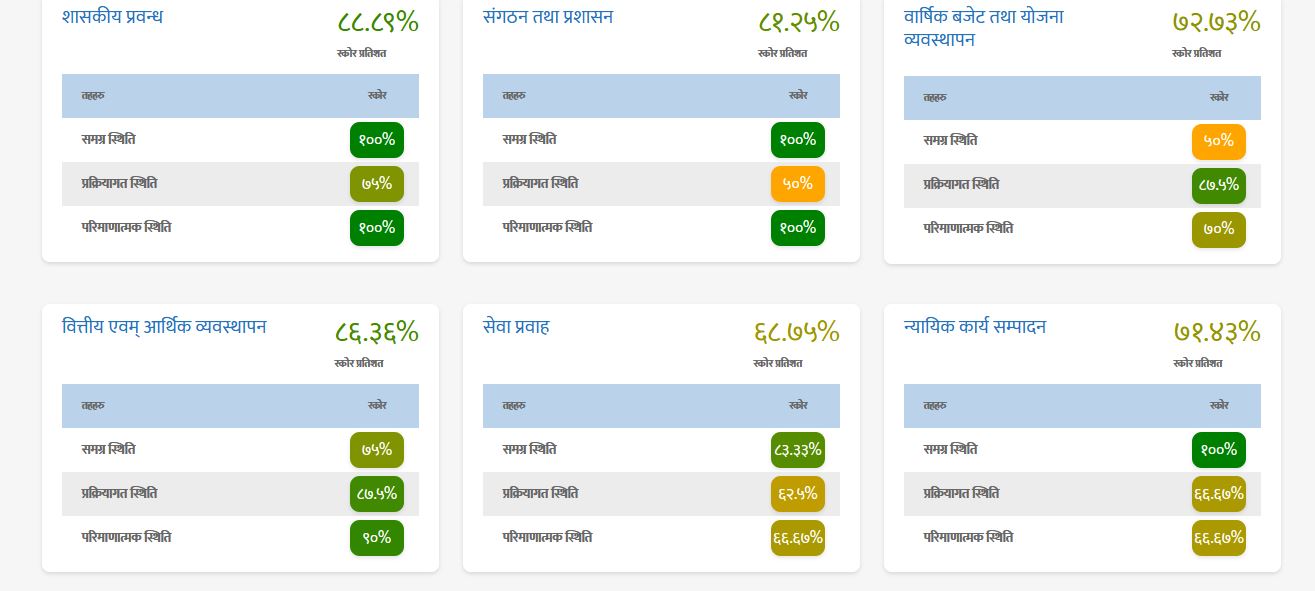
Task: Click orange ५०% समग्र स्थिति badge in वार्षिक बजेट
Action: tap(1218, 142)
